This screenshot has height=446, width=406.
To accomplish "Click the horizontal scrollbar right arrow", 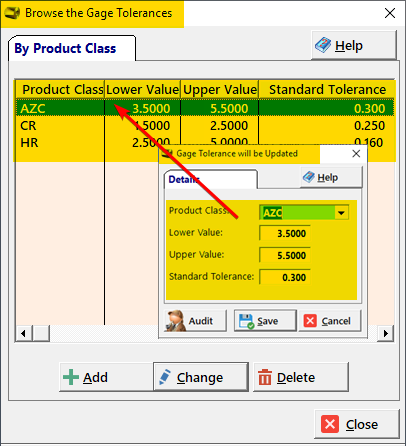I will pyautogui.click(x=386, y=333).
